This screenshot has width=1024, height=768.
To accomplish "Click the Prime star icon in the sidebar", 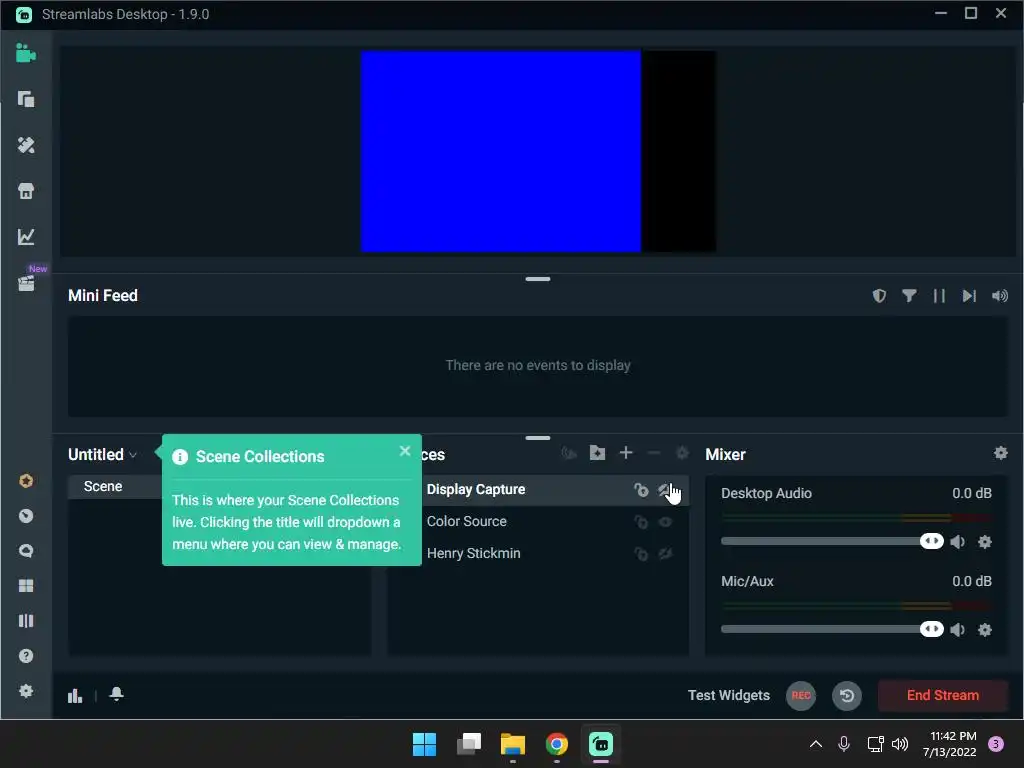I will tap(26, 481).
